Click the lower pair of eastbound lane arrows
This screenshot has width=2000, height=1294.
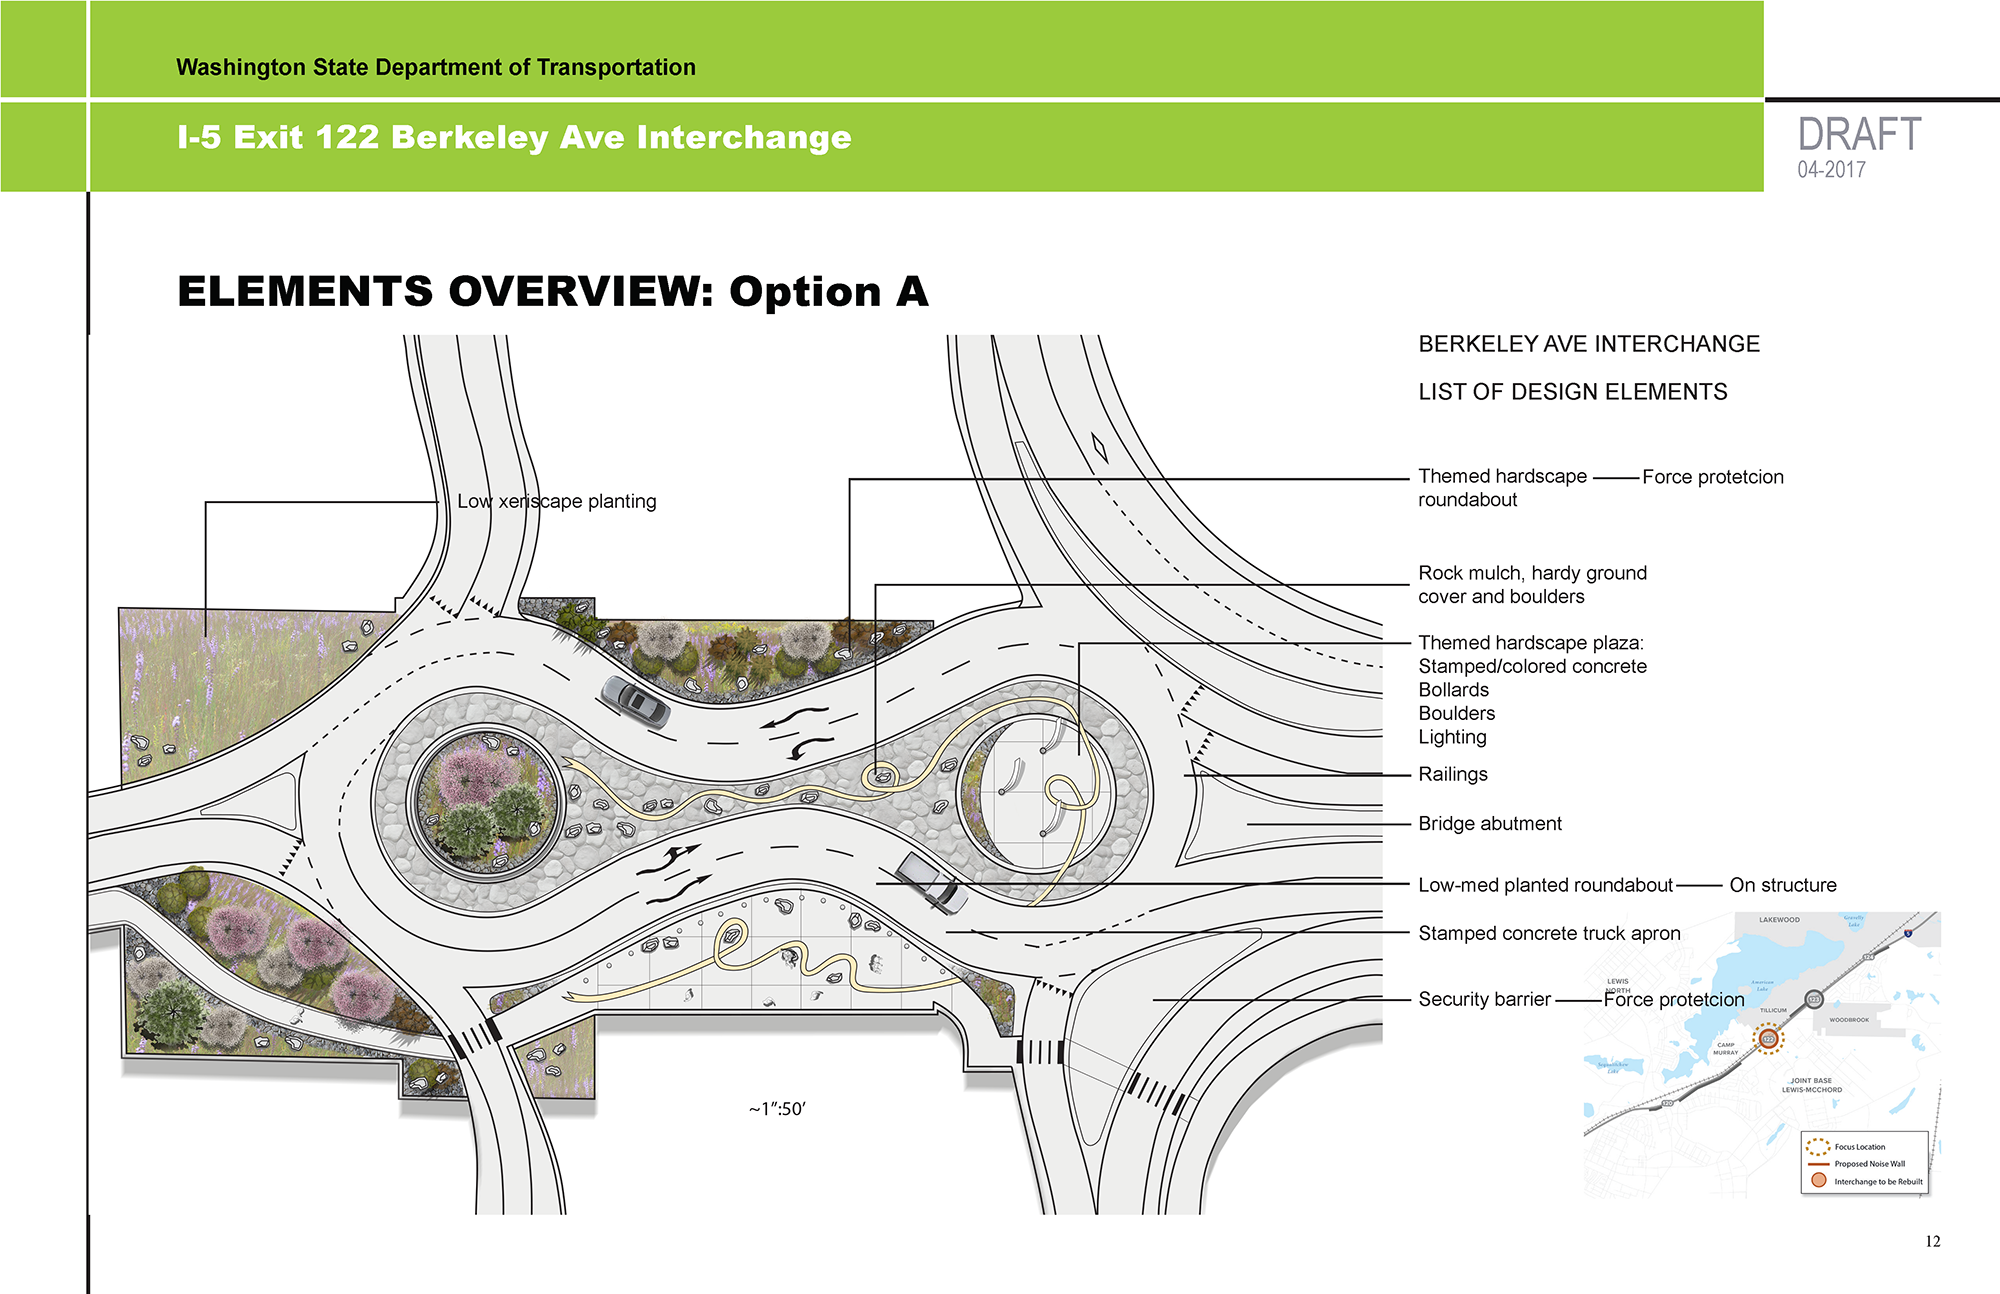pyautogui.click(x=674, y=873)
